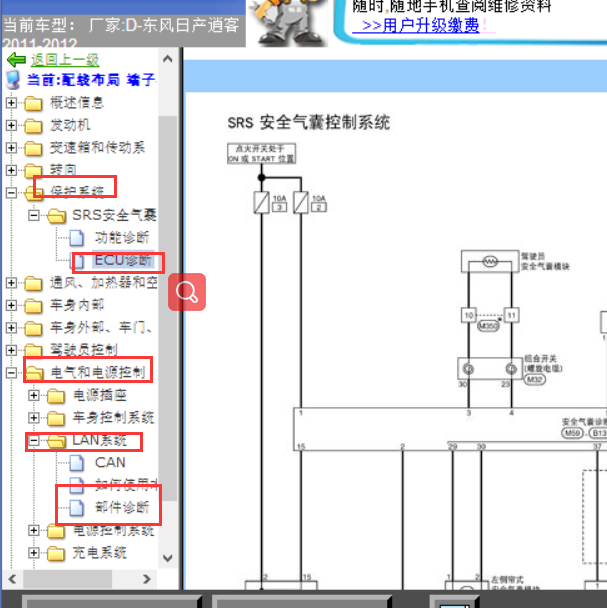
Task: Expand the 车身外部、车门 node
Action: 11,328
